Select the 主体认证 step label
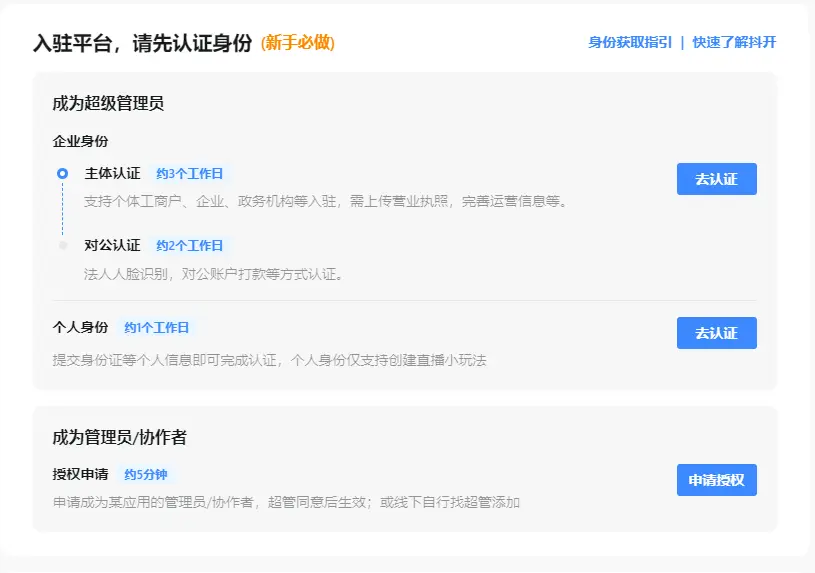 (112, 174)
